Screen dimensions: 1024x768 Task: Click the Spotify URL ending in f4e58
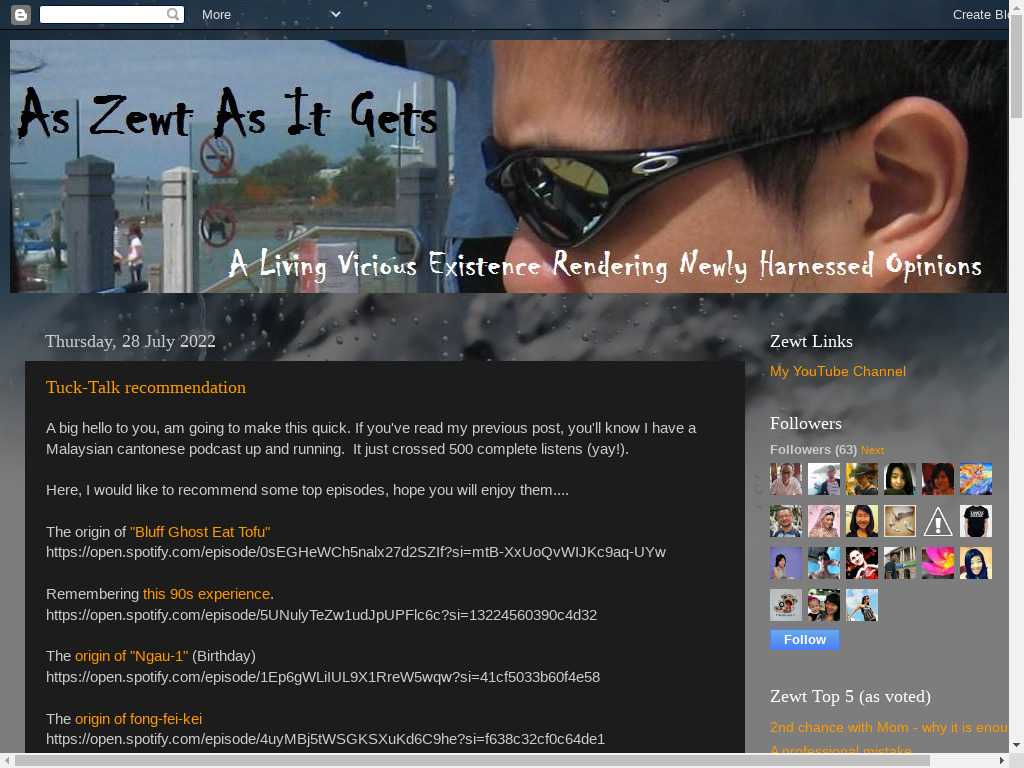point(323,677)
